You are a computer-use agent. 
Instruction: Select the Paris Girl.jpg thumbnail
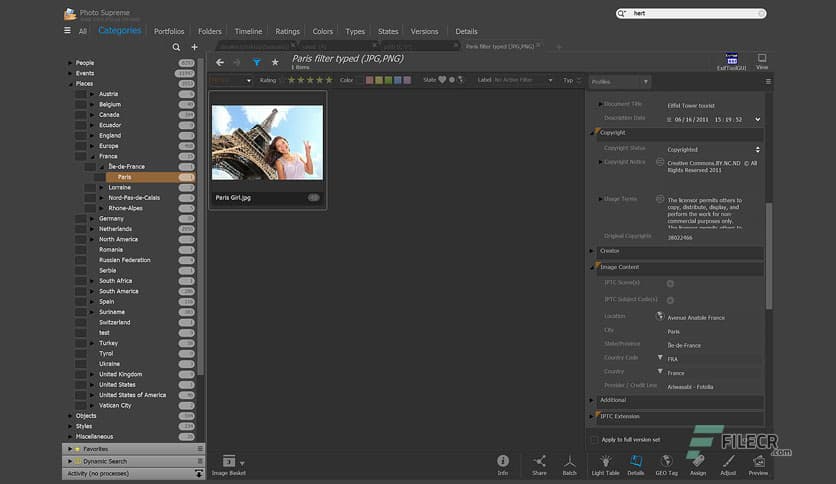(x=267, y=142)
